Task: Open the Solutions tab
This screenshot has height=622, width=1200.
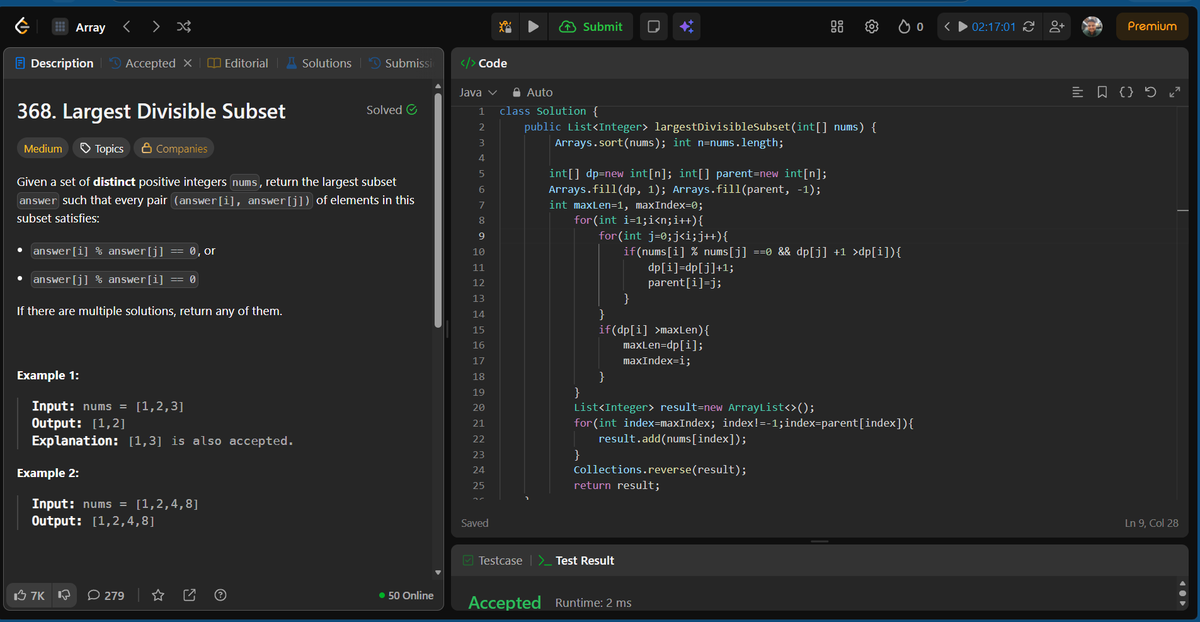Action: click(x=319, y=63)
